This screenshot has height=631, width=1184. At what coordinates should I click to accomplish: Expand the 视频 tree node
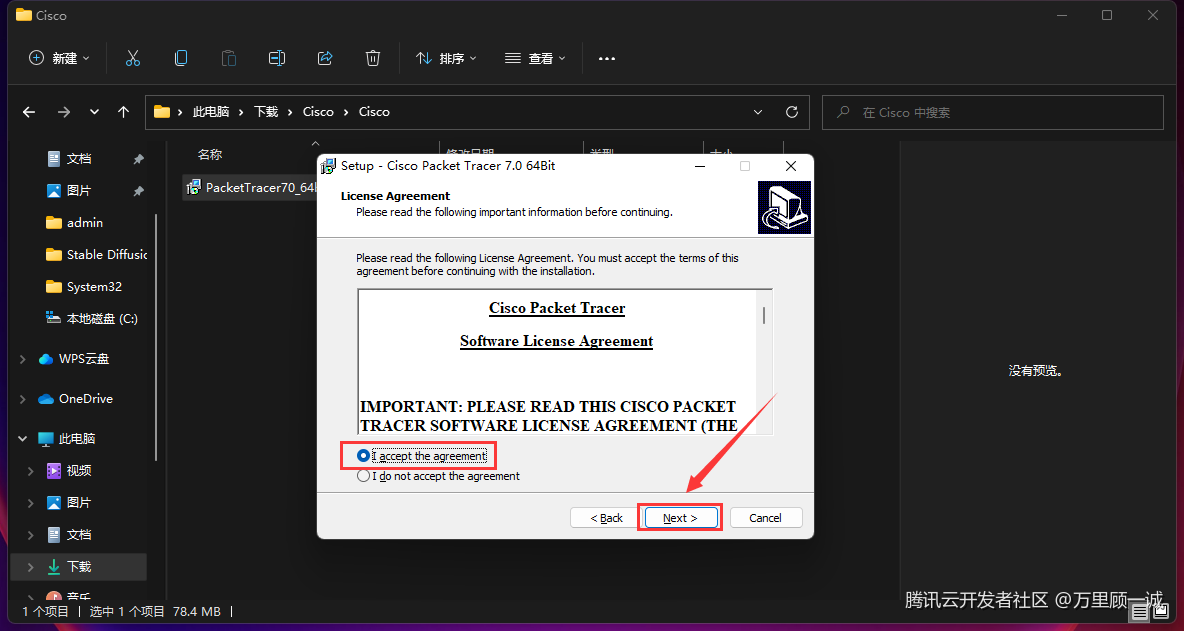point(31,471)
